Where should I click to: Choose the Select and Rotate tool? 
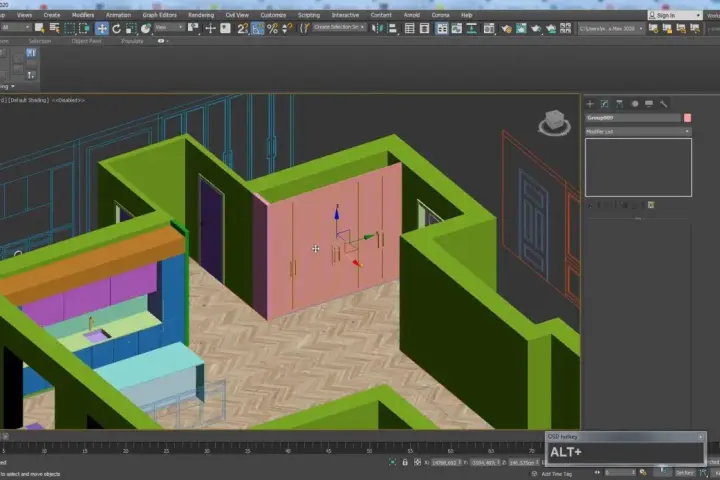coord(116,28)
